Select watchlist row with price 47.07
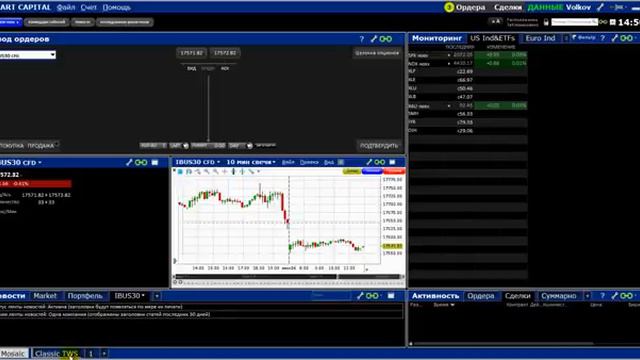Viewport: 640px width, 360px height. (x=468, y=97)
